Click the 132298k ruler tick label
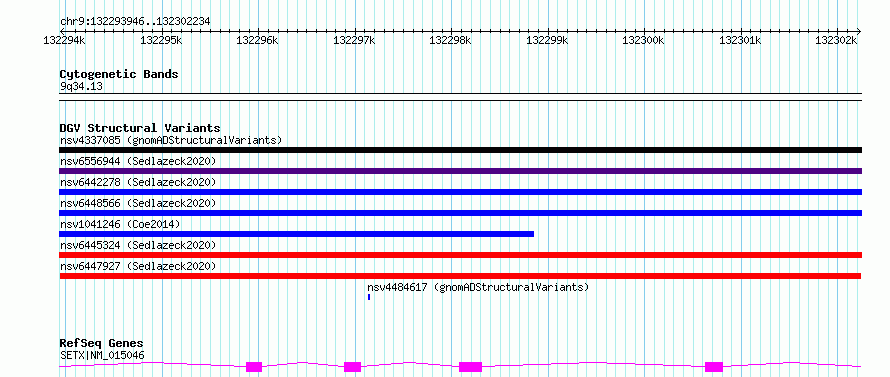 [x=451, y=40]
